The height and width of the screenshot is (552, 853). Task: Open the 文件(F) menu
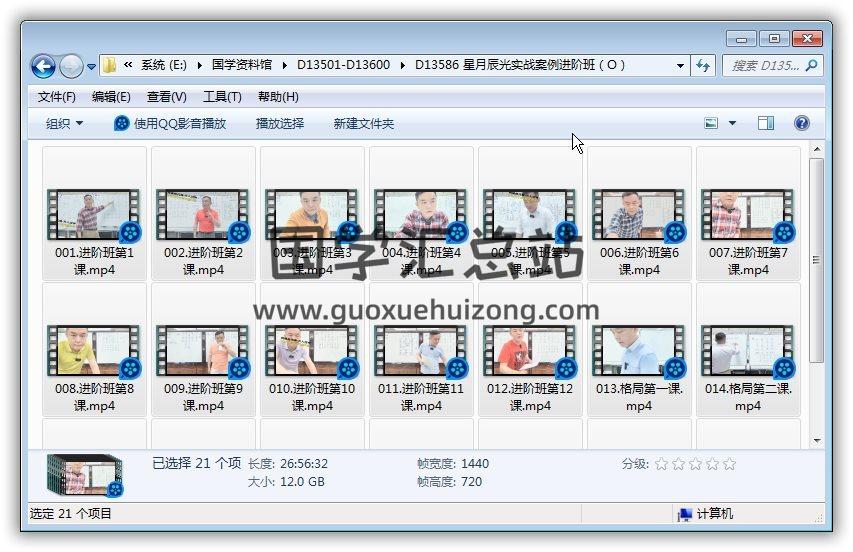[57, 97]
